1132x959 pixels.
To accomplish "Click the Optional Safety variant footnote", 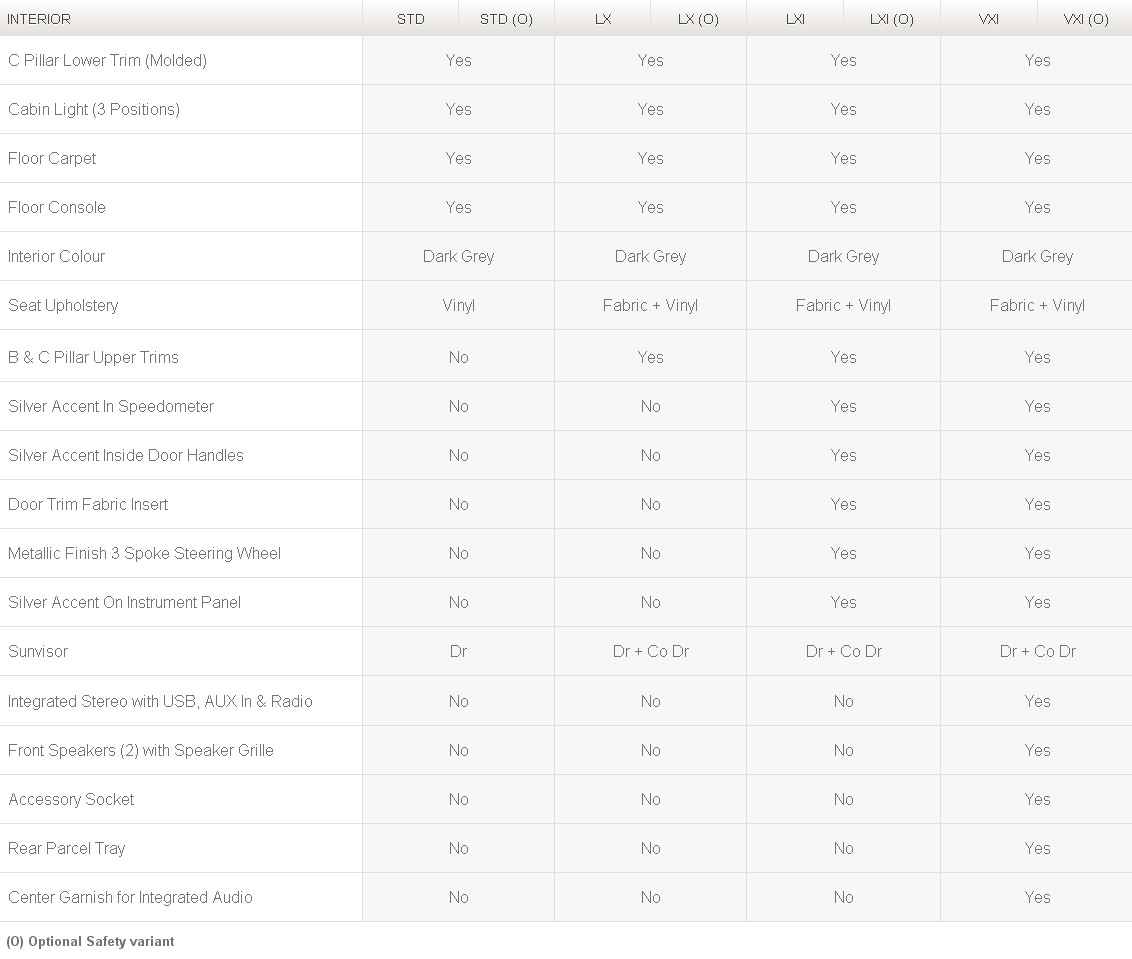I will coord(90,942).
